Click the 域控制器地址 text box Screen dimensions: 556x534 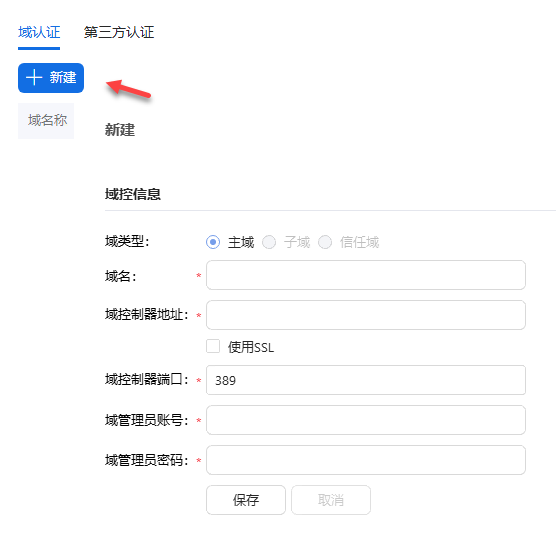366,315
